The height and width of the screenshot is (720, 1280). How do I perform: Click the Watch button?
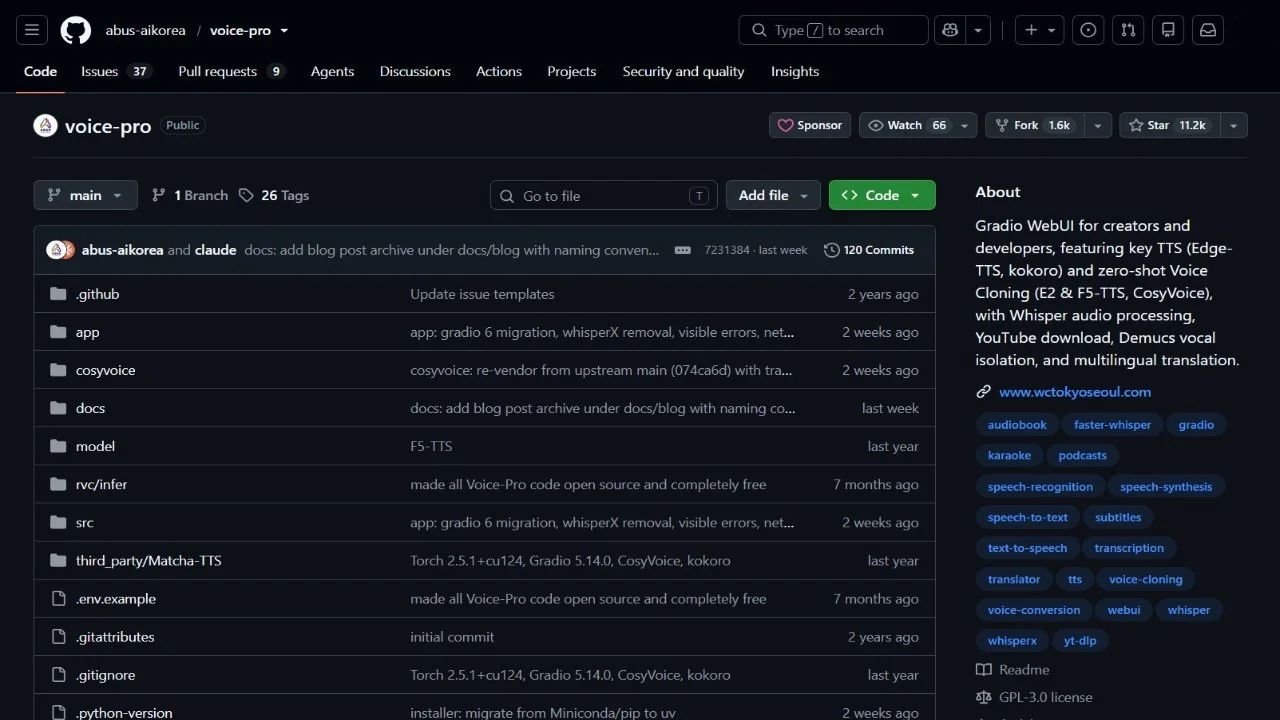coord(906,125)
